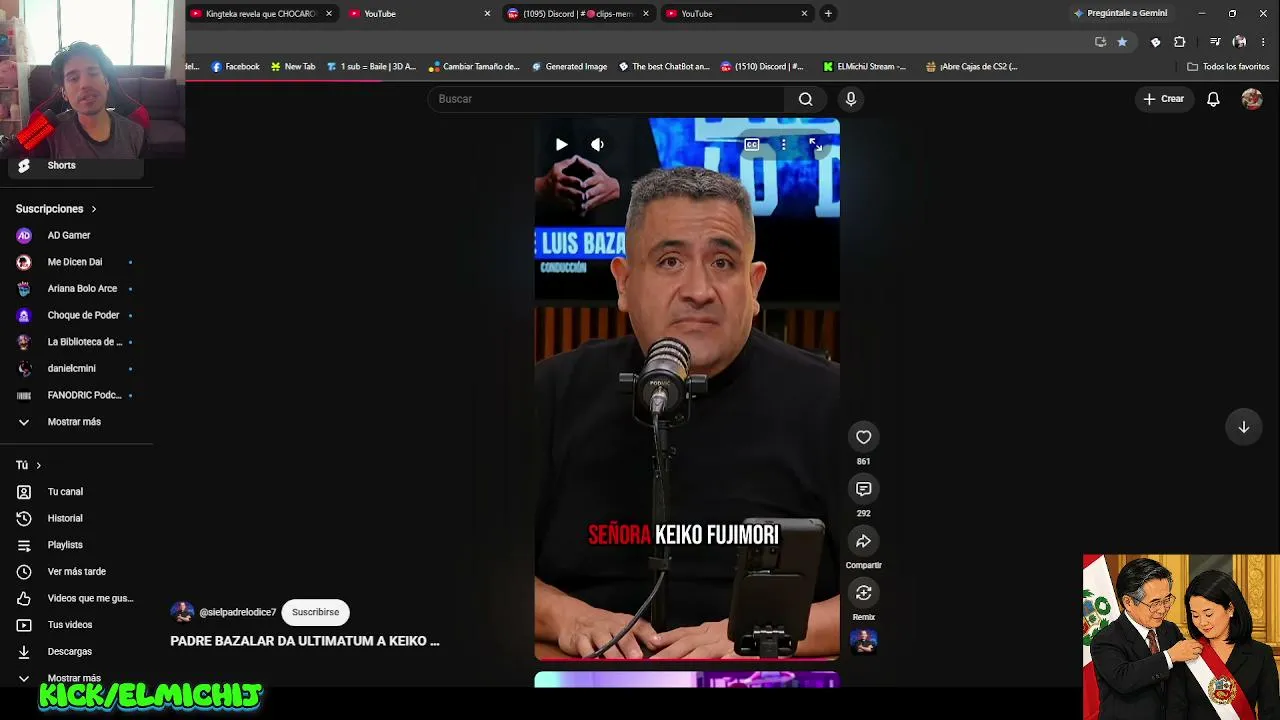The image size is (1280, 720).
Task: Open the Cambiar Tamaño de... bookmark
Action: pyautogui.click(x=474, y=67)
